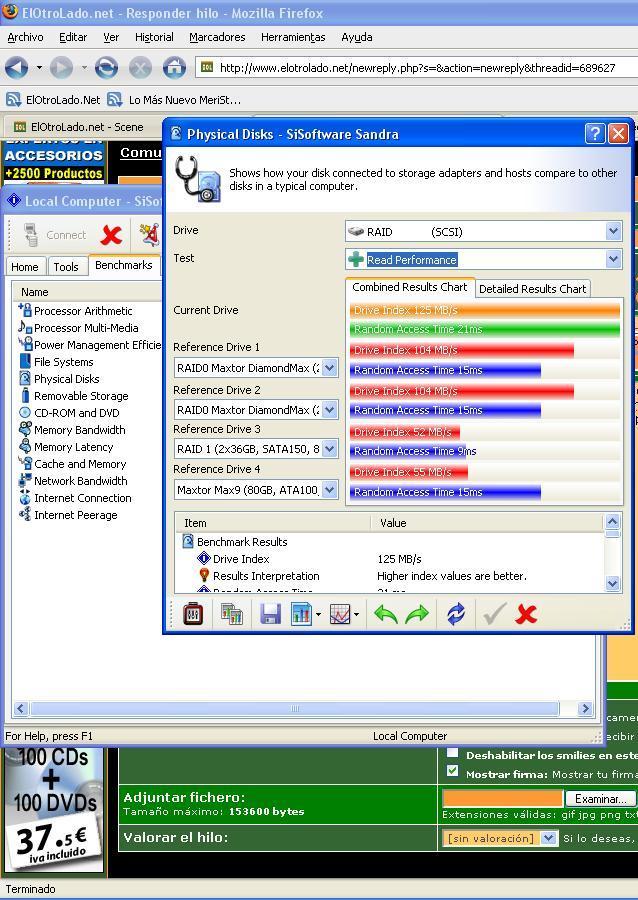The height and width of the screenshot is (900, 638).
Task: Open Reference Drive 2 dropdown
Action: [x=329, y=410]
